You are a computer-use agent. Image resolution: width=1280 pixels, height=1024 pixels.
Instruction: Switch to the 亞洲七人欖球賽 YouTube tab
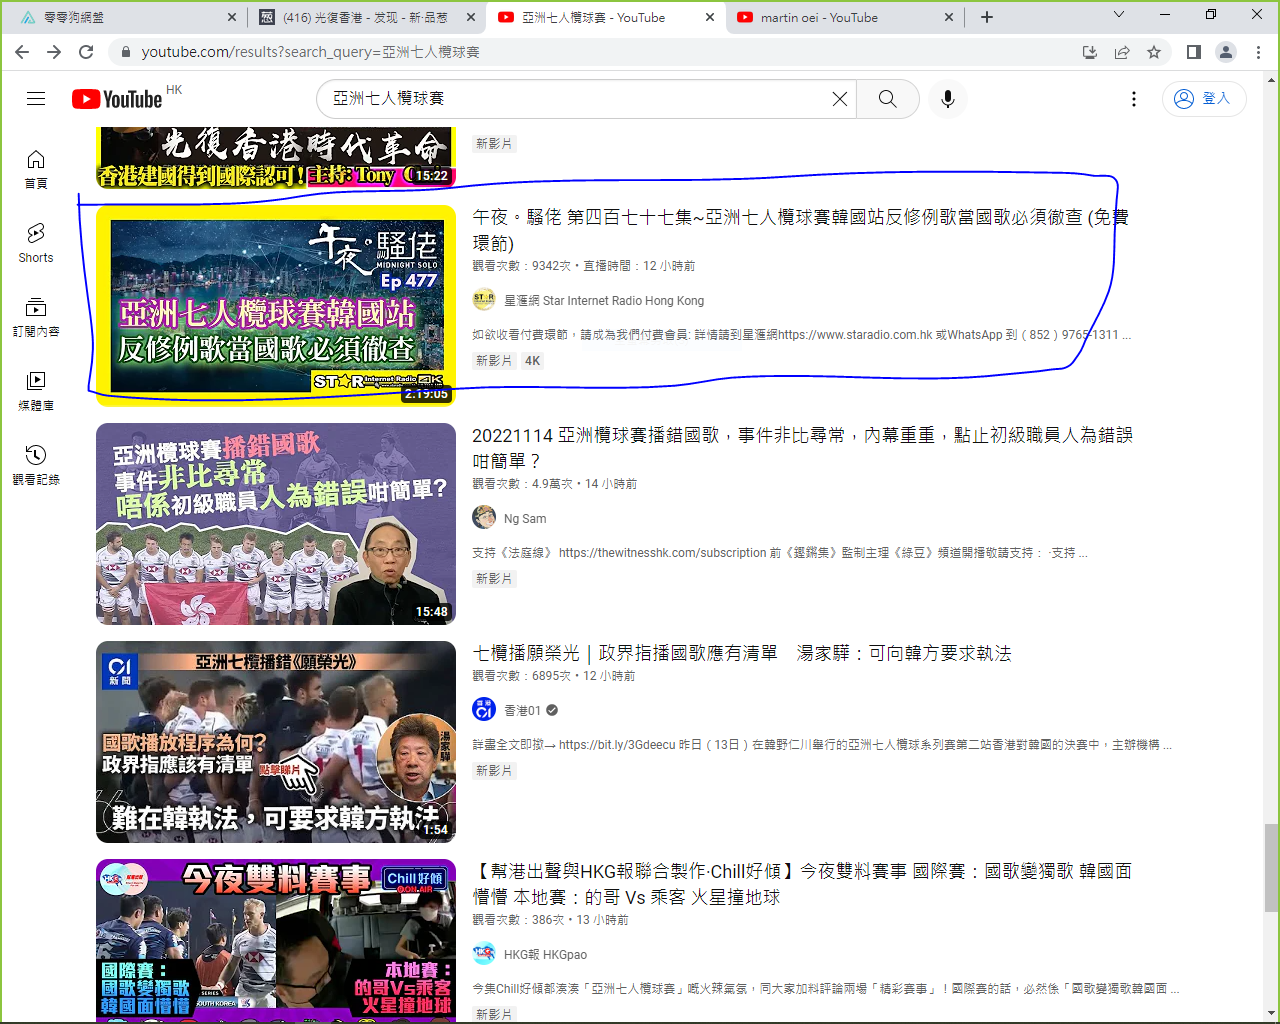[x=605, y=17]
